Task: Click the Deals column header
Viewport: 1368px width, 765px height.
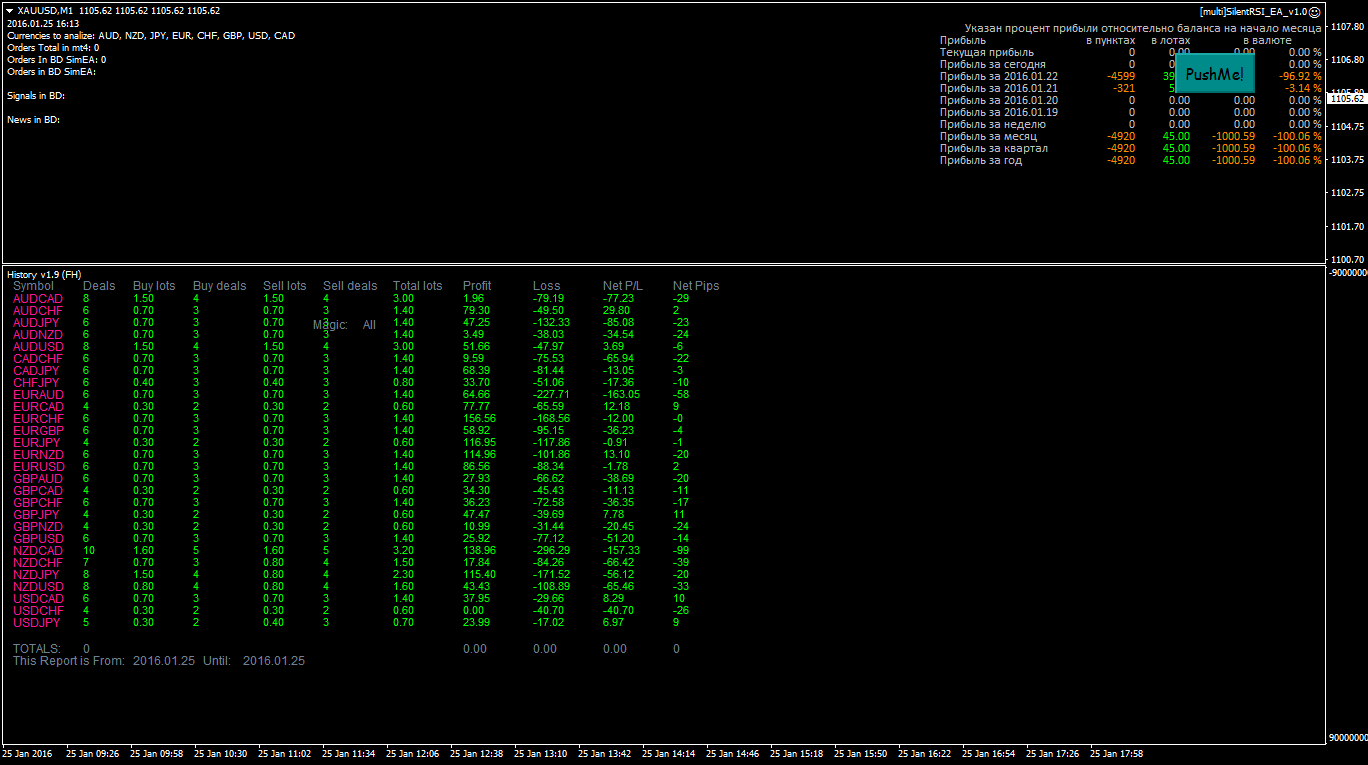Action: pyautogui.click(x=99, y=286)
